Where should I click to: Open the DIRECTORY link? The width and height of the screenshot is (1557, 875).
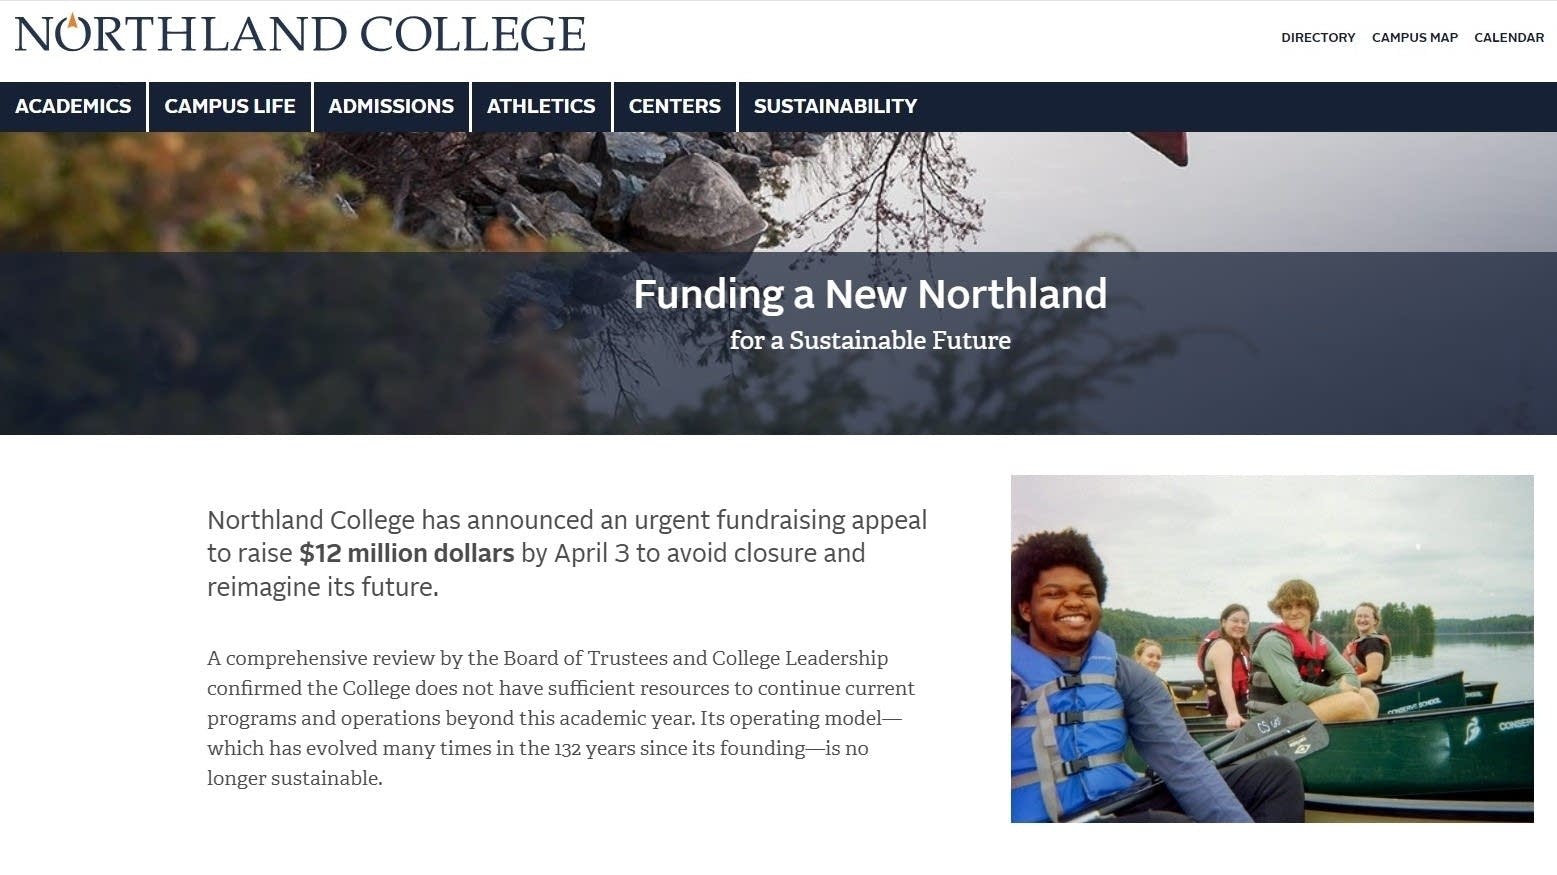[x=1318, y=37]
